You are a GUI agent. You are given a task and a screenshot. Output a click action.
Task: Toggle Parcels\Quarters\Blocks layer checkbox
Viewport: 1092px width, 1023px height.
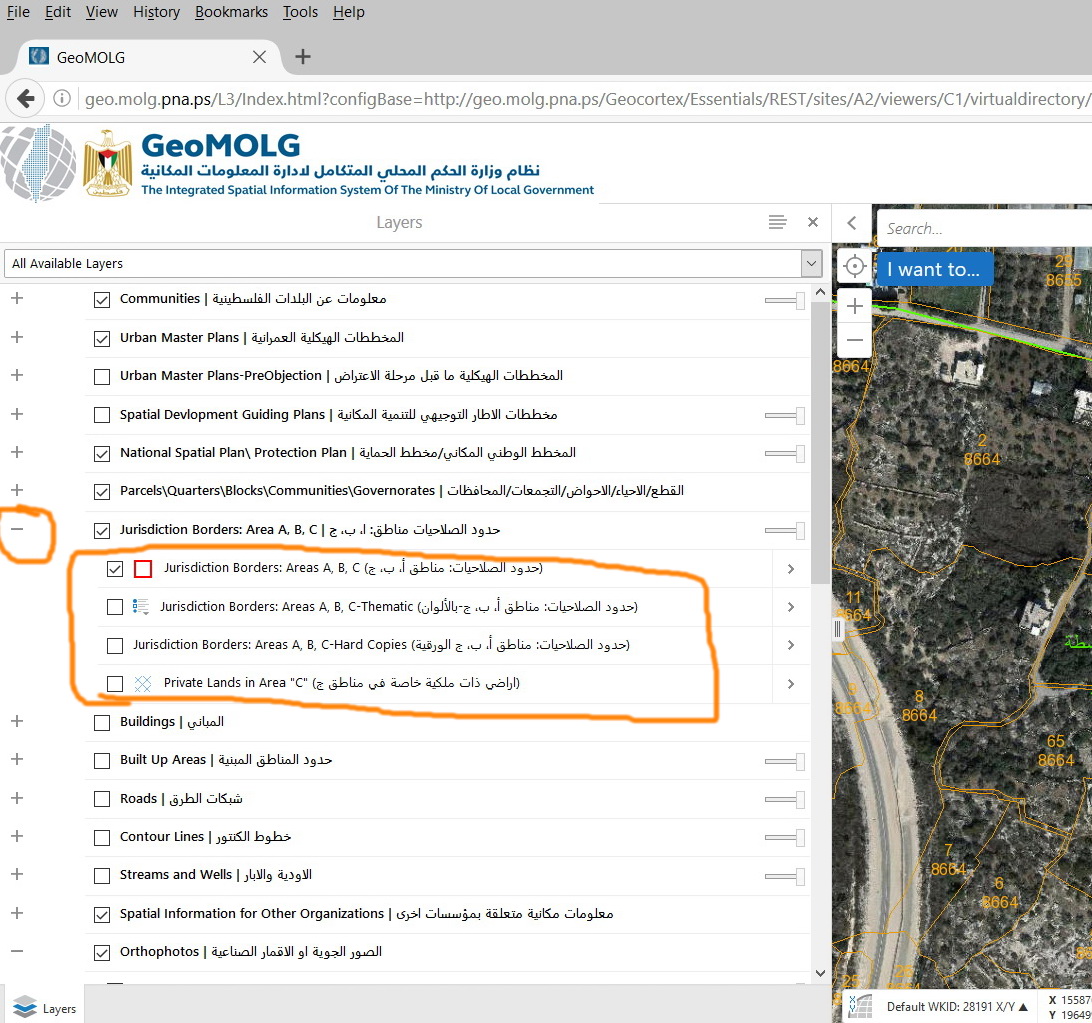pyautogui.click(x=102, y=492)
